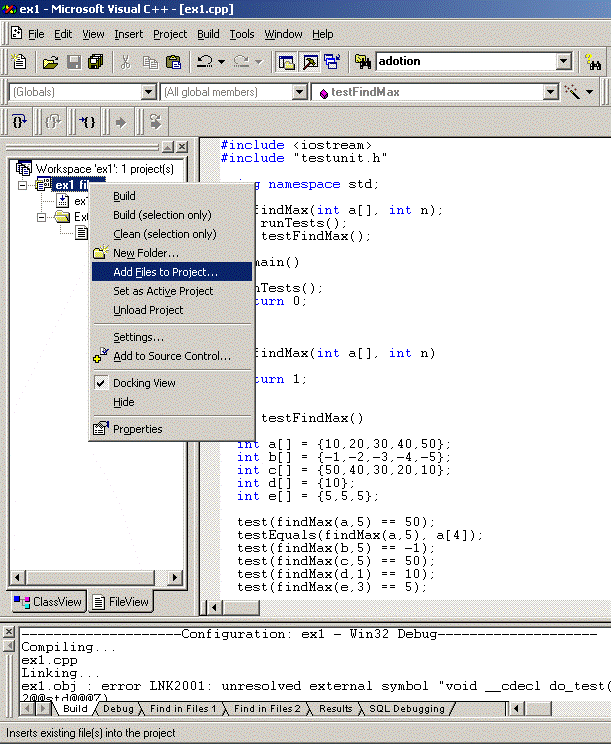Switch to the SQL Debugging output tab
The height and width of the screenshot is (744, 611).
tap(407, 708)
